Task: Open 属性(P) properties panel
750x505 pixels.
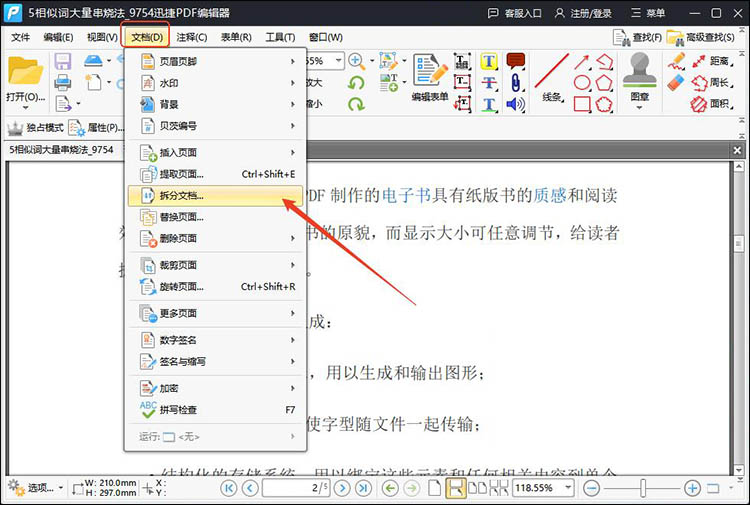Action: pyautogui.click(x=96, y=128)
